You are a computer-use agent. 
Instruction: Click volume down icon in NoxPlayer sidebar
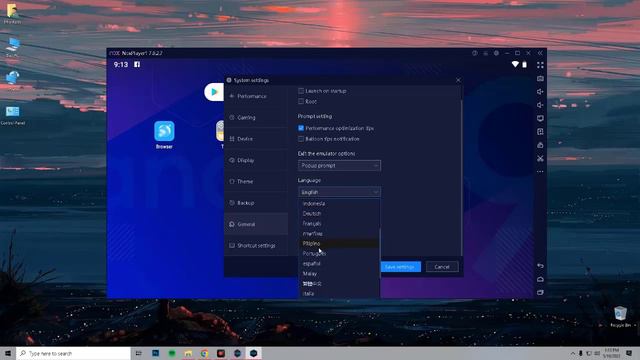tap(540, 105)
